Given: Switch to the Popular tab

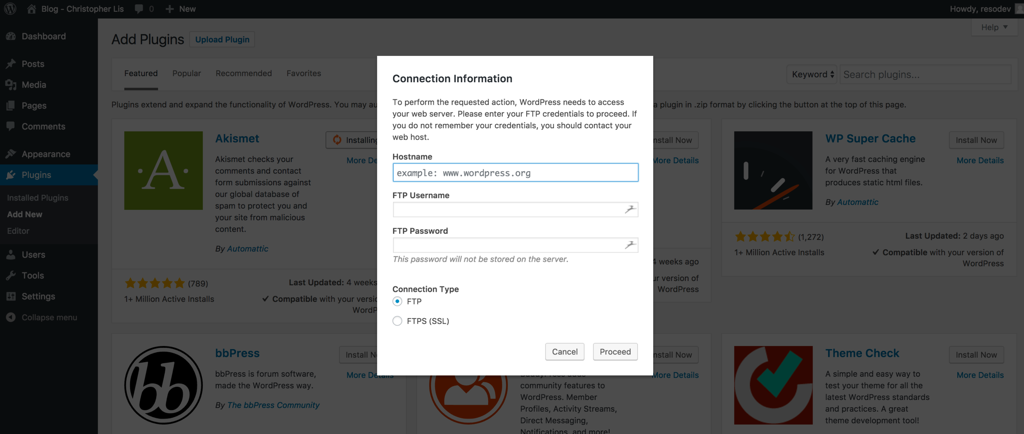Looking at the screenshot, I should (x=187, y=74).
